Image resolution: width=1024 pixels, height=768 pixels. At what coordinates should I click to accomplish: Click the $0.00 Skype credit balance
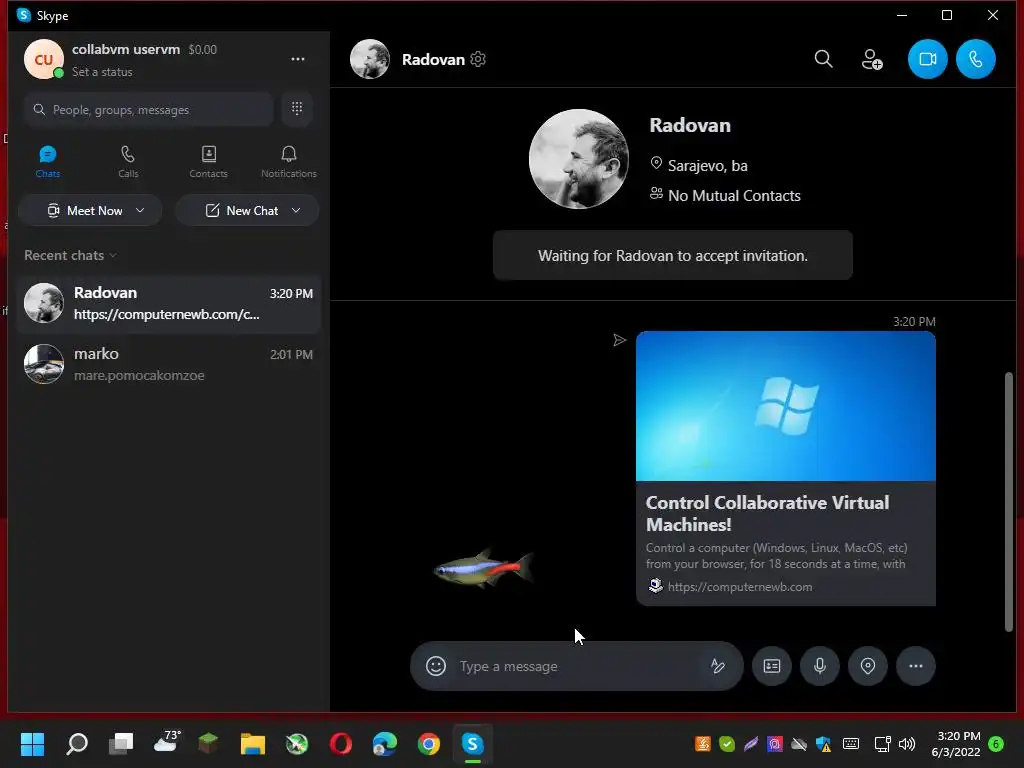pyautogui.click(x=202, y=50)
